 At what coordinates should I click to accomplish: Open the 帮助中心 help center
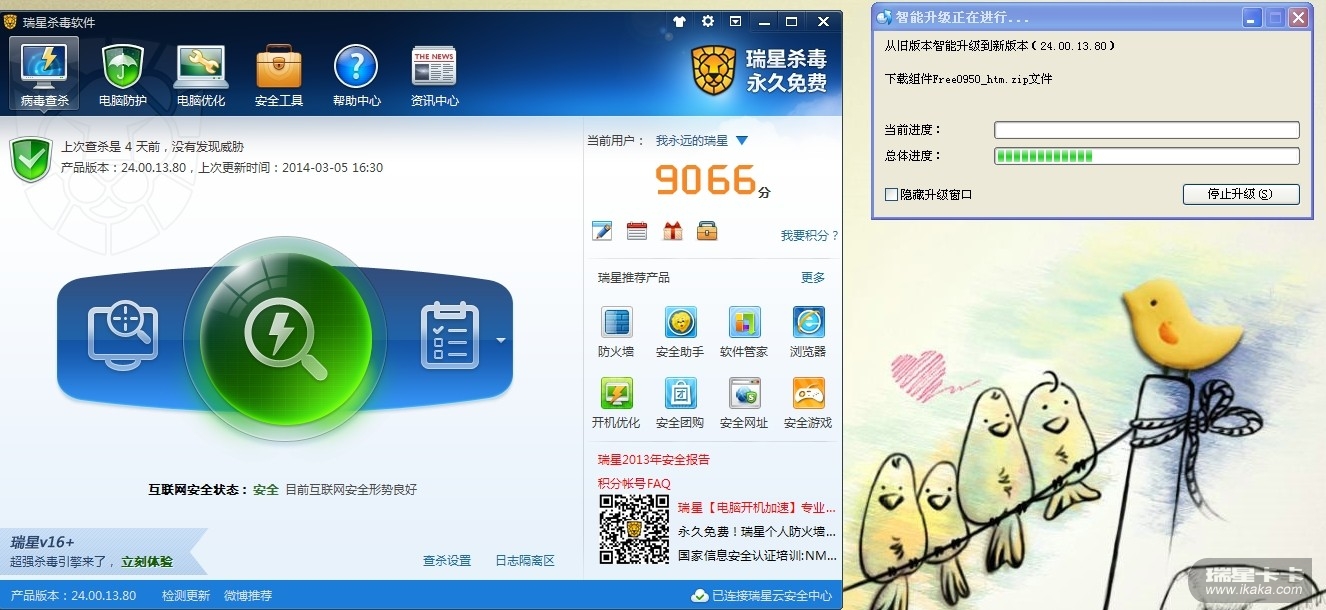click(x=356, y=73)
